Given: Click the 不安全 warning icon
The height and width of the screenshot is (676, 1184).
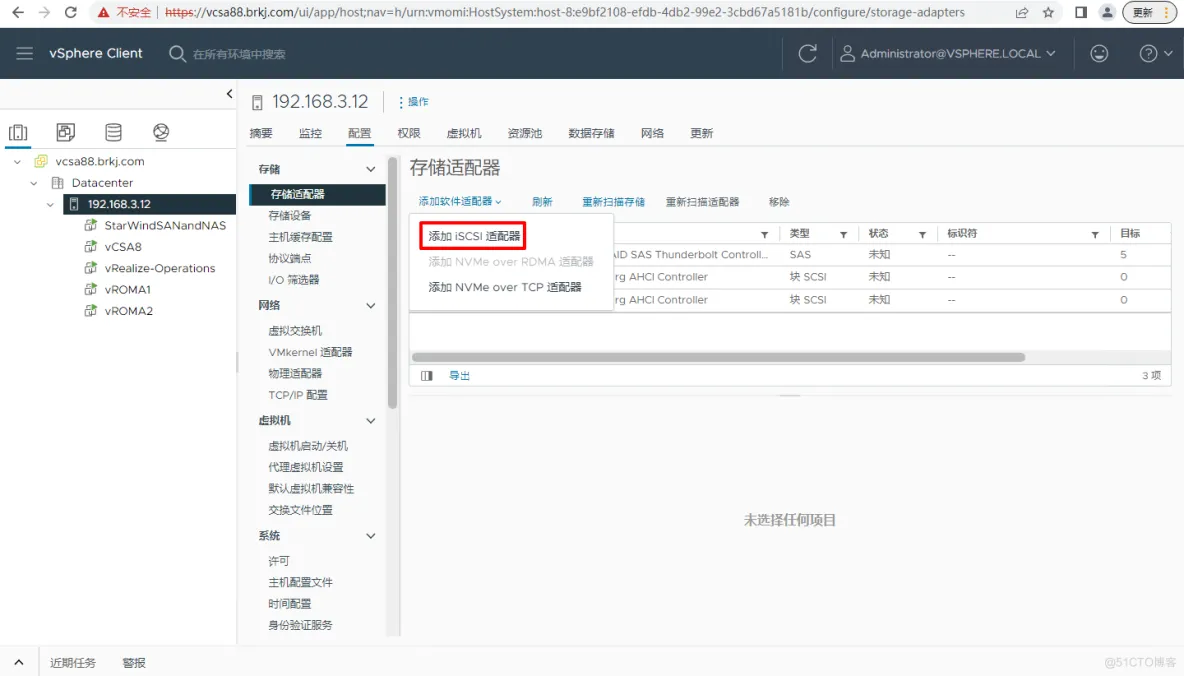Looking at the screenshot, I should point(103,12).
